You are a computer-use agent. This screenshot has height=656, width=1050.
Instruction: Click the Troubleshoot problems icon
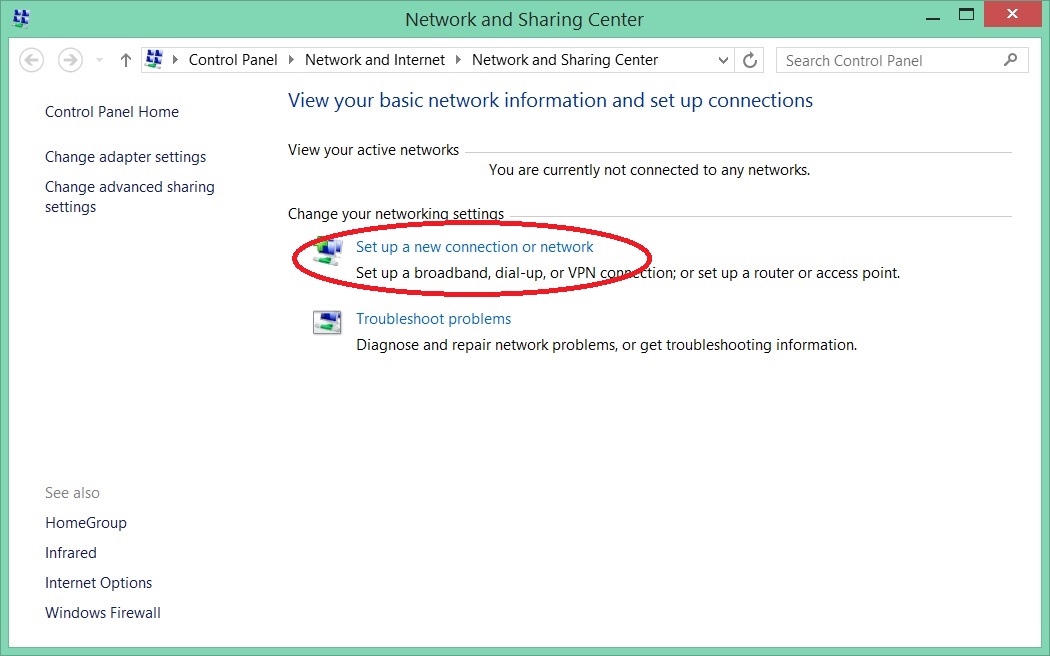327,322
